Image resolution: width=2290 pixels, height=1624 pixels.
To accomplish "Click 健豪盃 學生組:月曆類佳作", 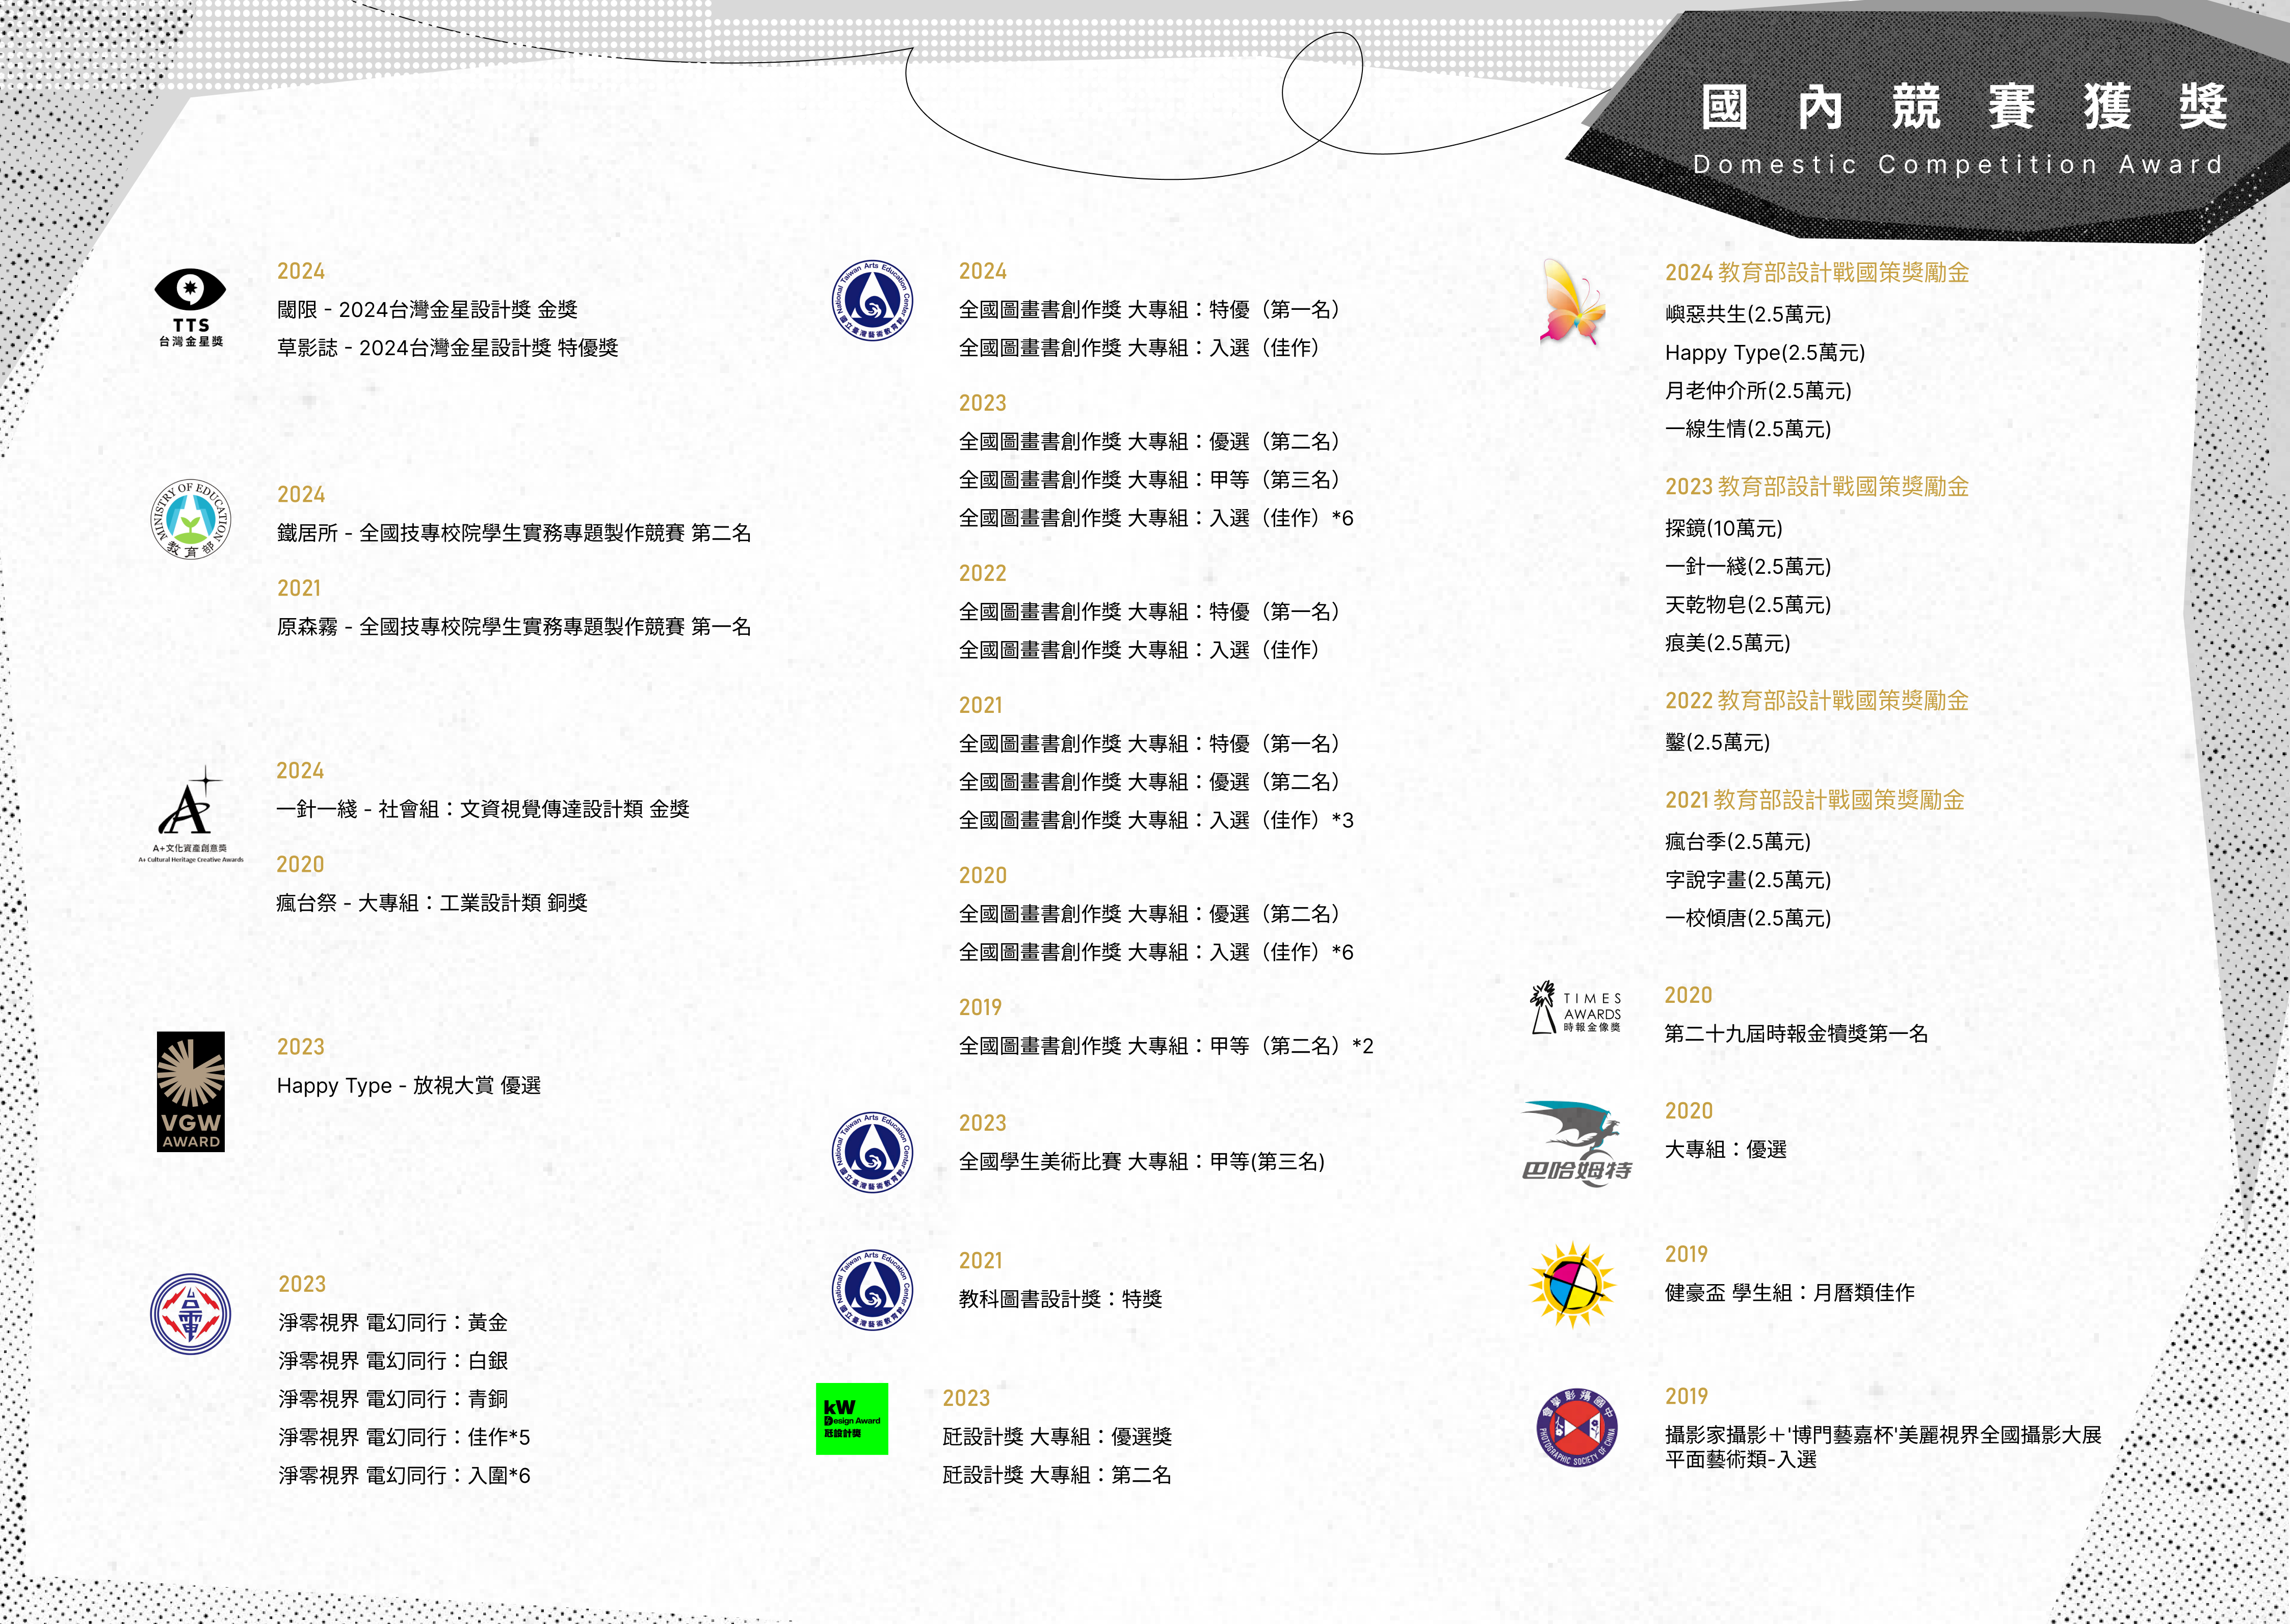I will [x=1790, y=1292].
